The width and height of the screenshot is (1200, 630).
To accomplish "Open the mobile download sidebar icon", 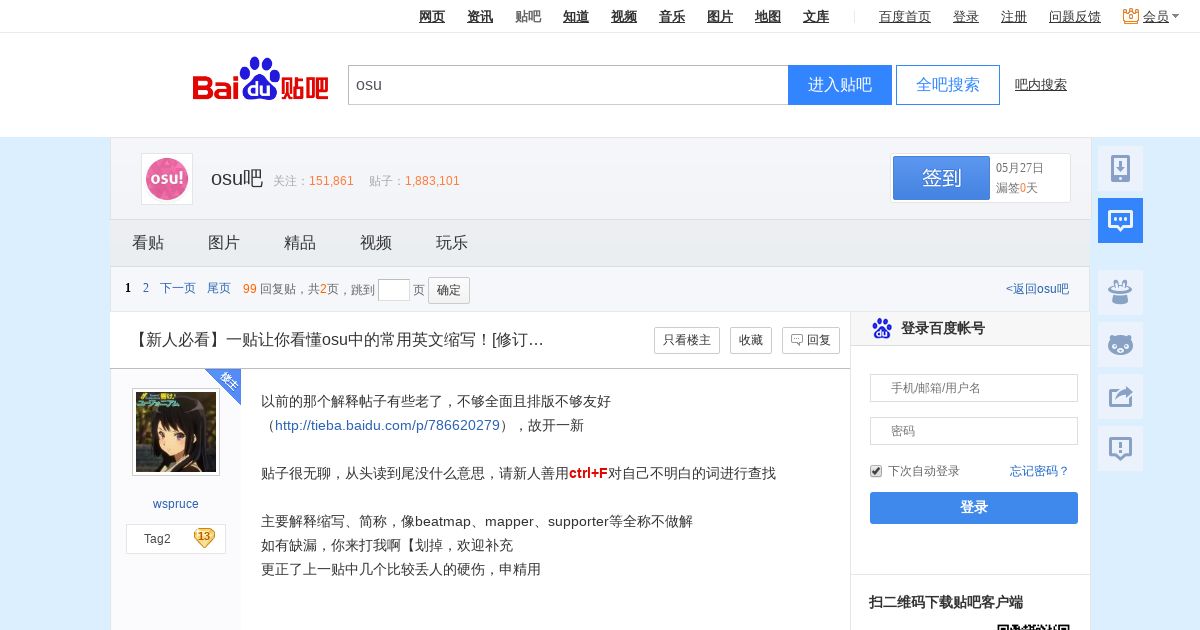I will [x=1120, y=169].
